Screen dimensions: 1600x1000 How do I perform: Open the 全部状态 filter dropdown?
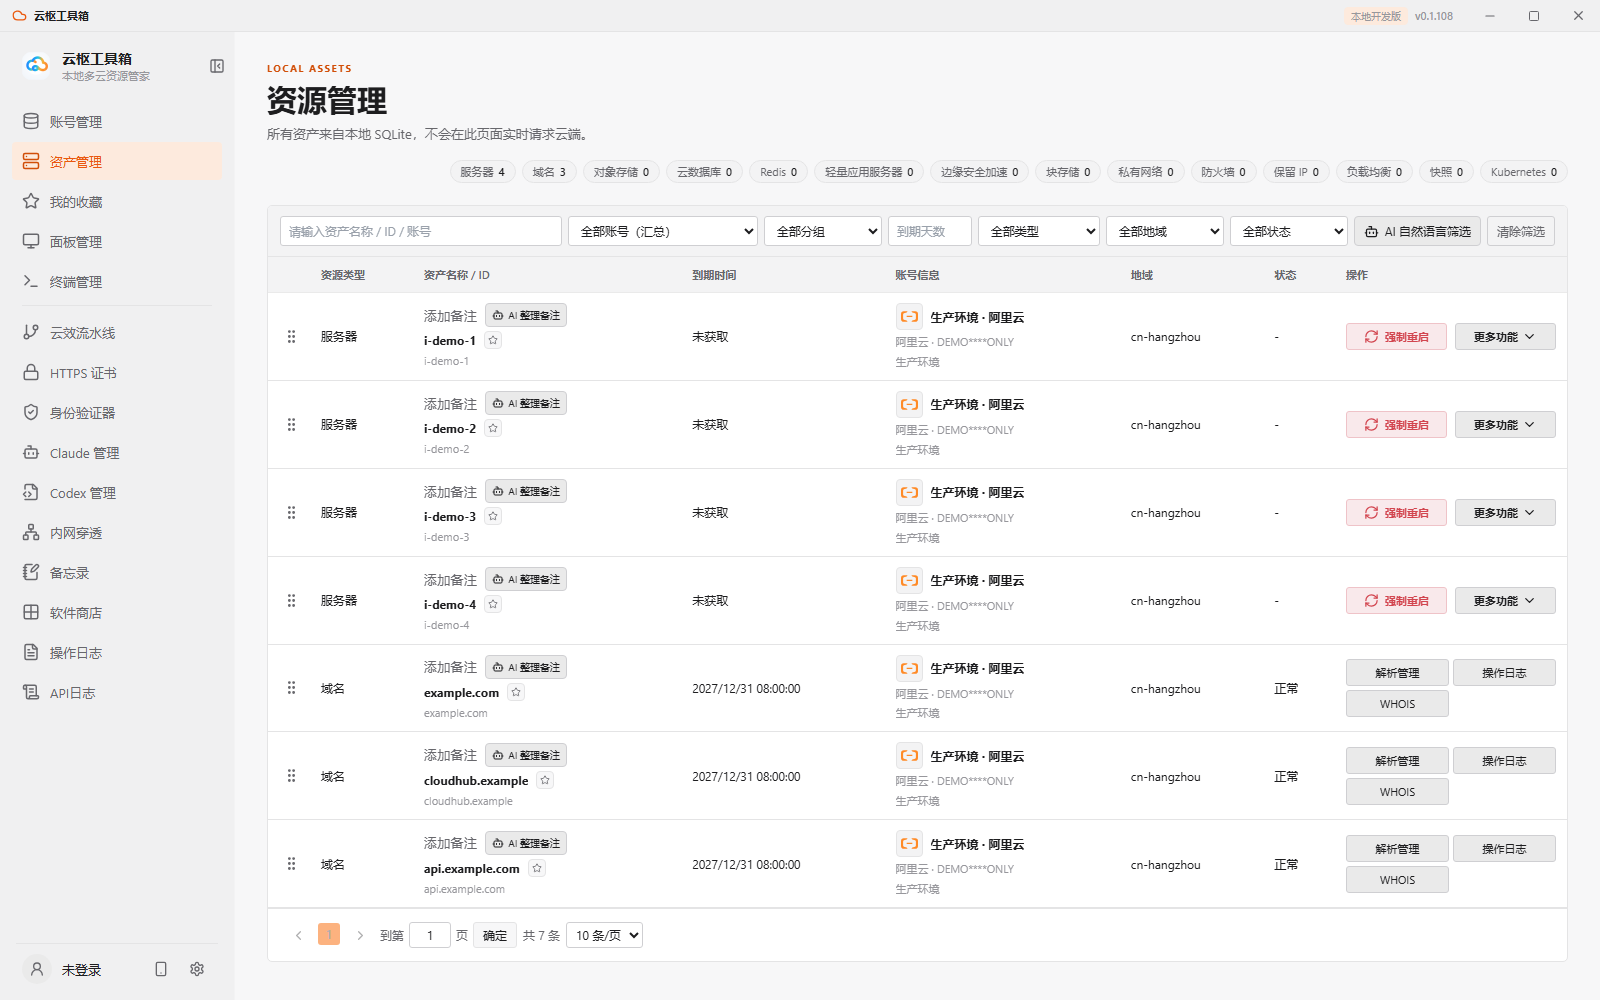(1289, 231)
